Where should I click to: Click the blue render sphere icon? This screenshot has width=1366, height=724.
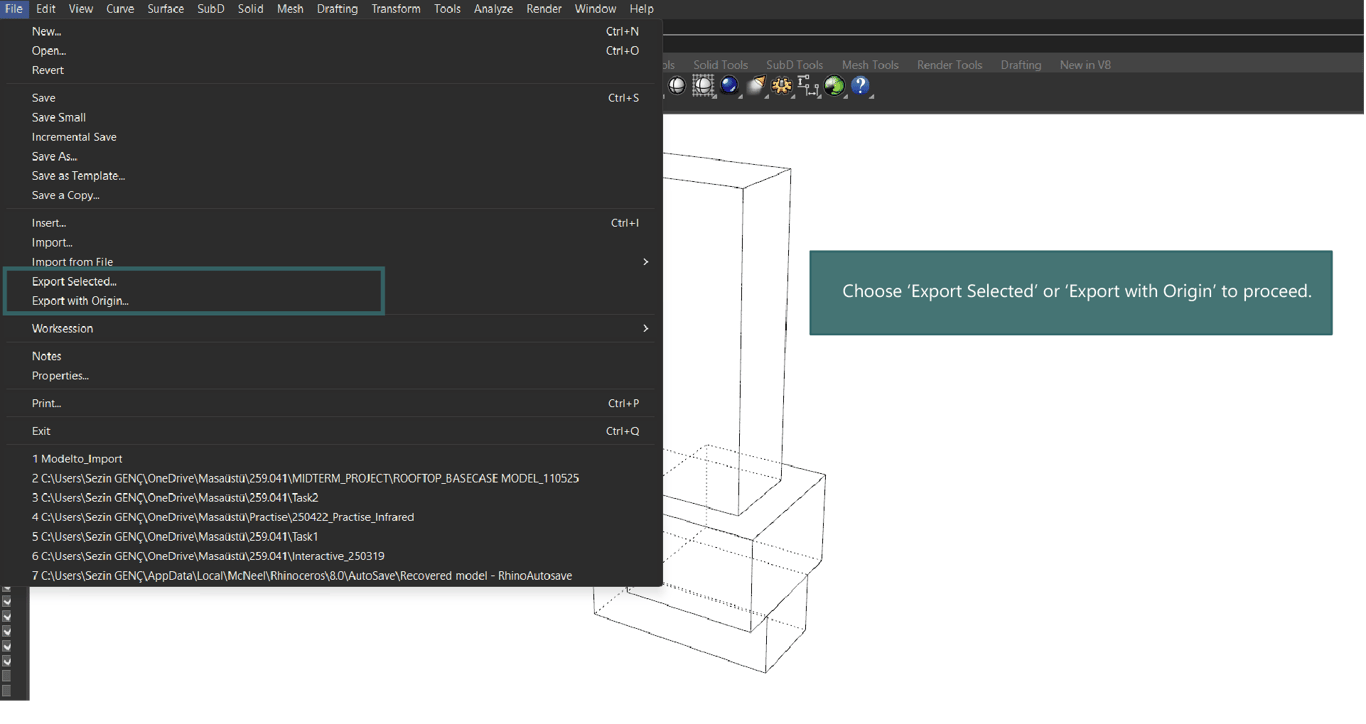(729, 86)
